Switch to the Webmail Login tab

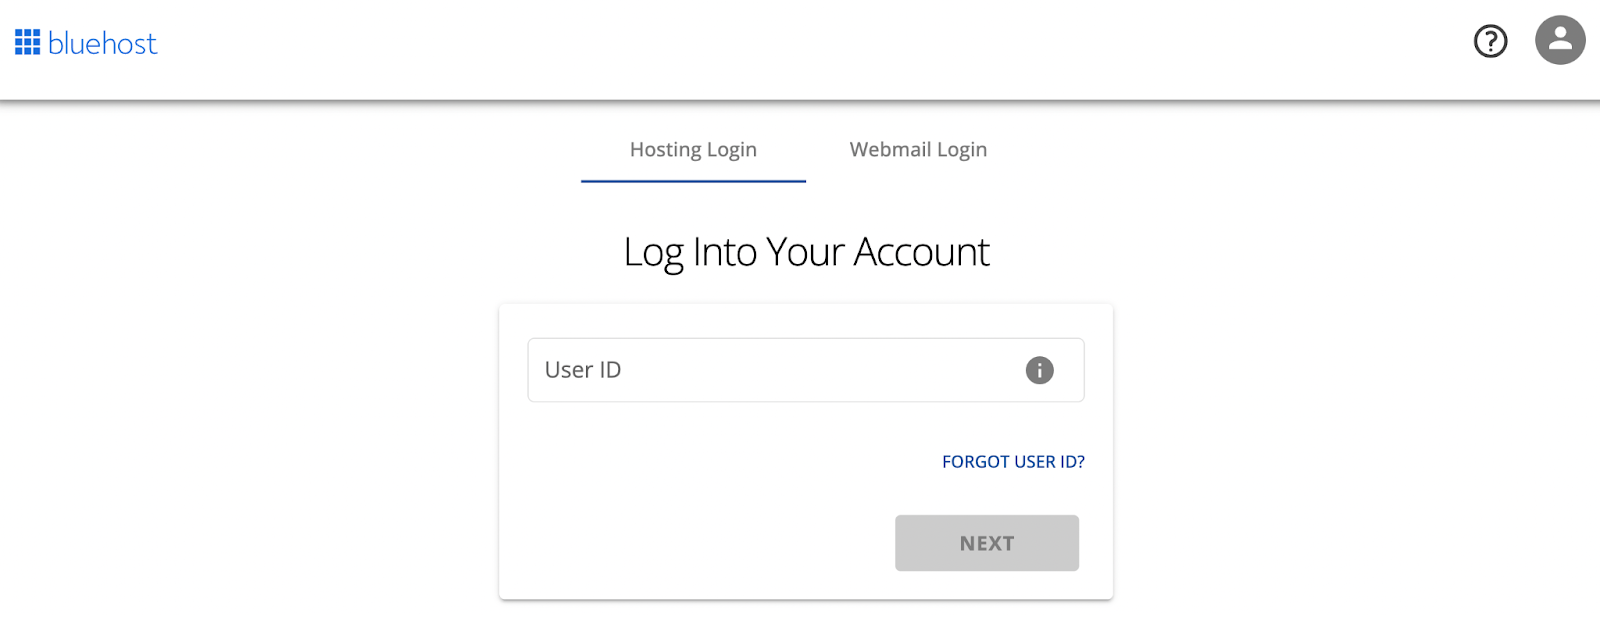coord(916,149)
